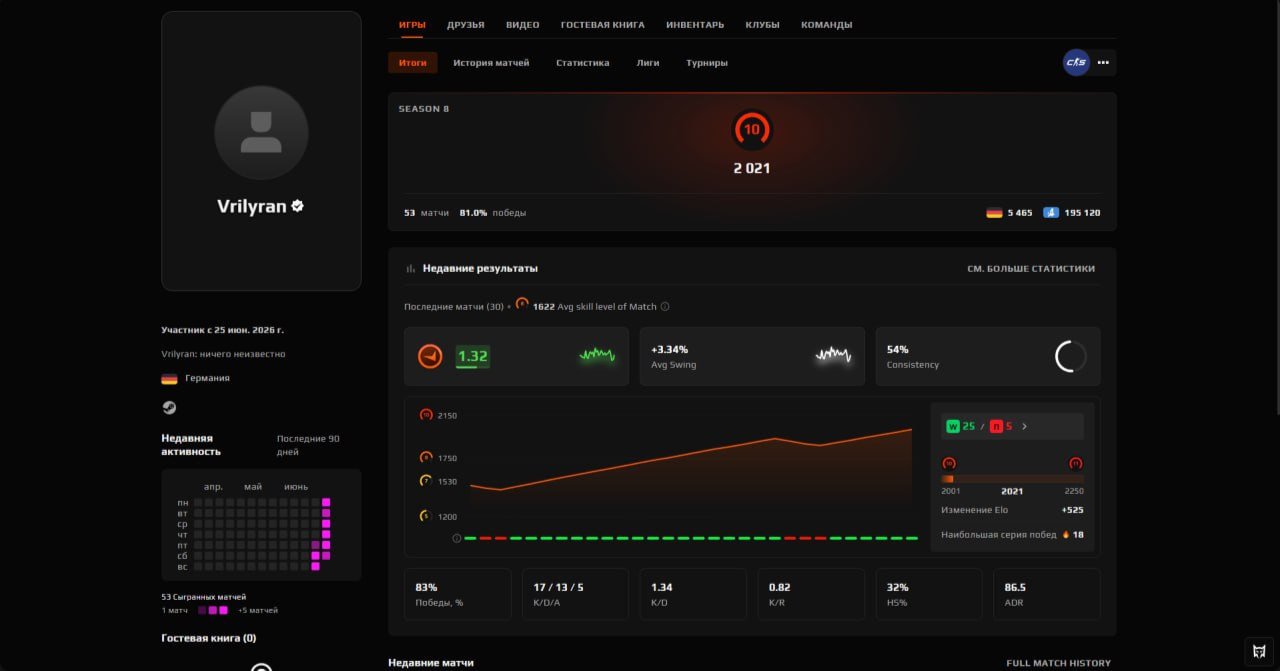Screen dimensions: 1280x671
Task: Click the 53 Сыгранных матчей label
Action: coord(204,597)
